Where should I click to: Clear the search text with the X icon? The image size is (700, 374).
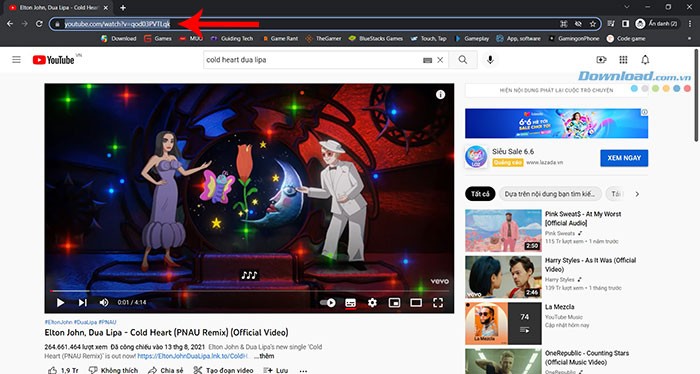pos(440,60)
